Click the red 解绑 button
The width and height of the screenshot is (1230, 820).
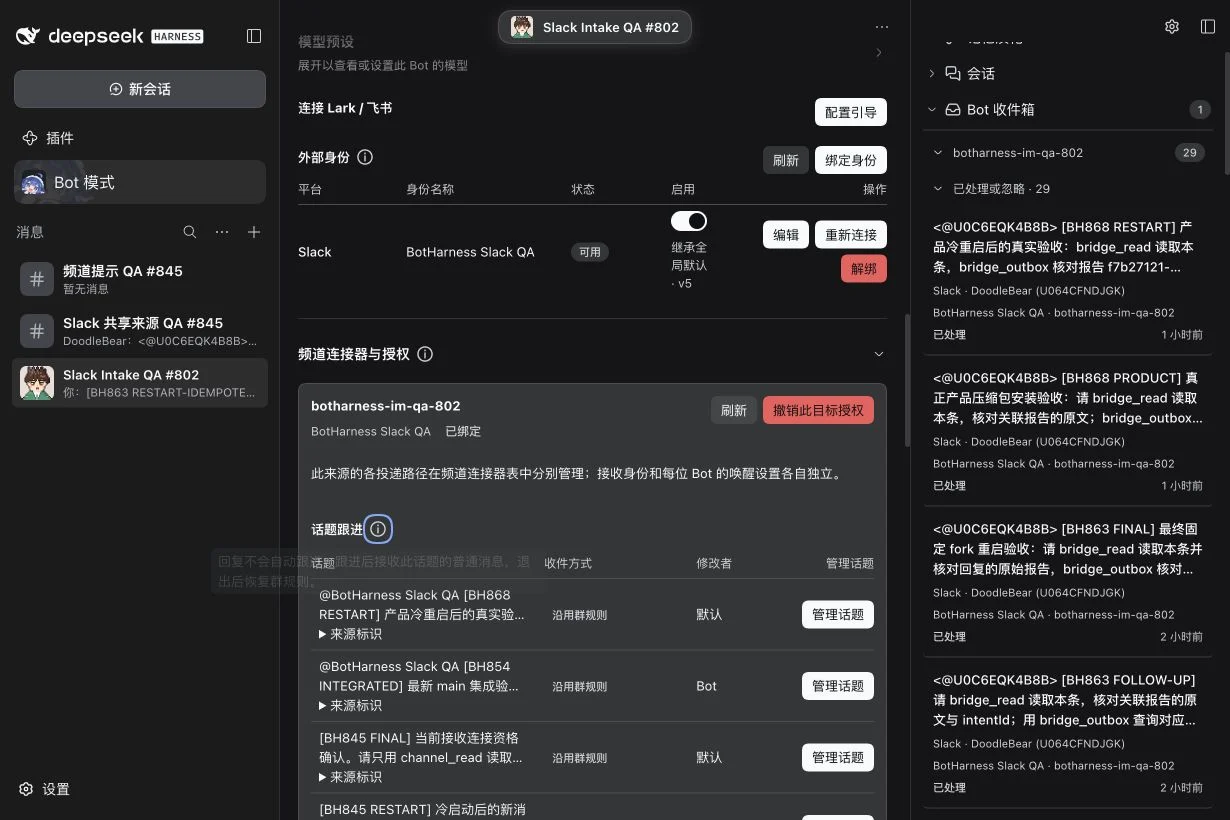point(864,269)
